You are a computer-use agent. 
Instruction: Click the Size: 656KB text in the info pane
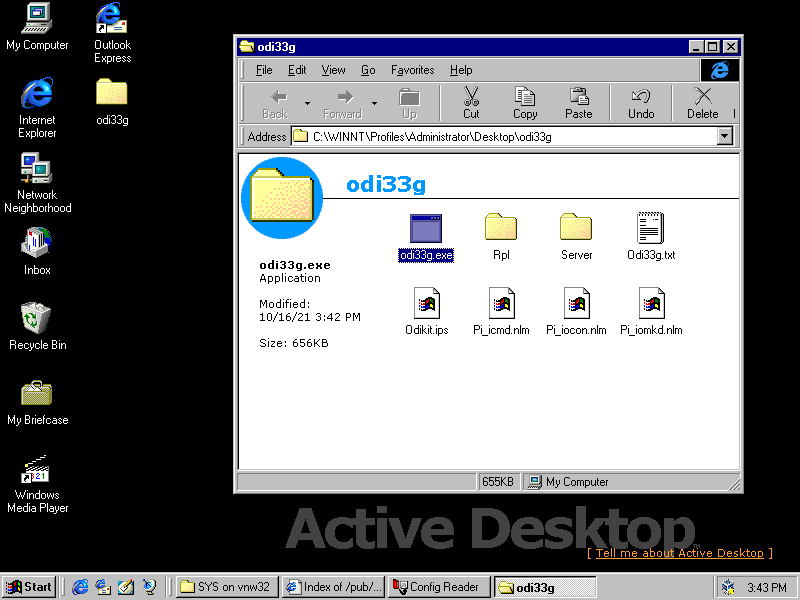tap(294, 343)
